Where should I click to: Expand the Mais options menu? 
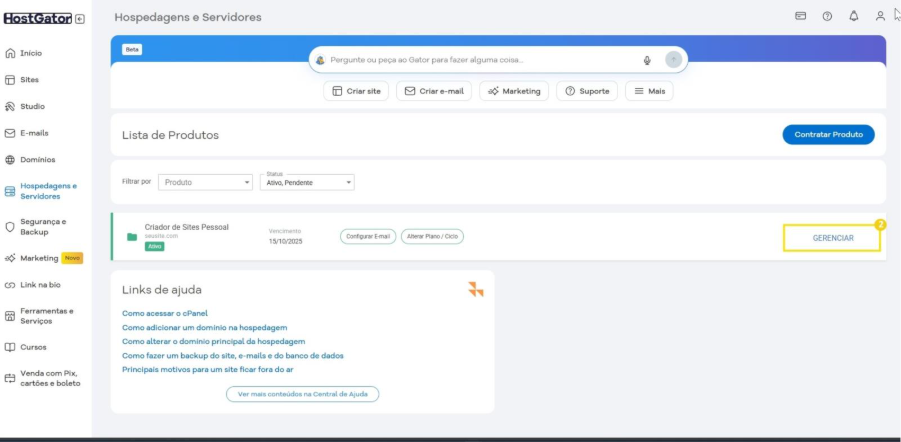click(649, 91)
